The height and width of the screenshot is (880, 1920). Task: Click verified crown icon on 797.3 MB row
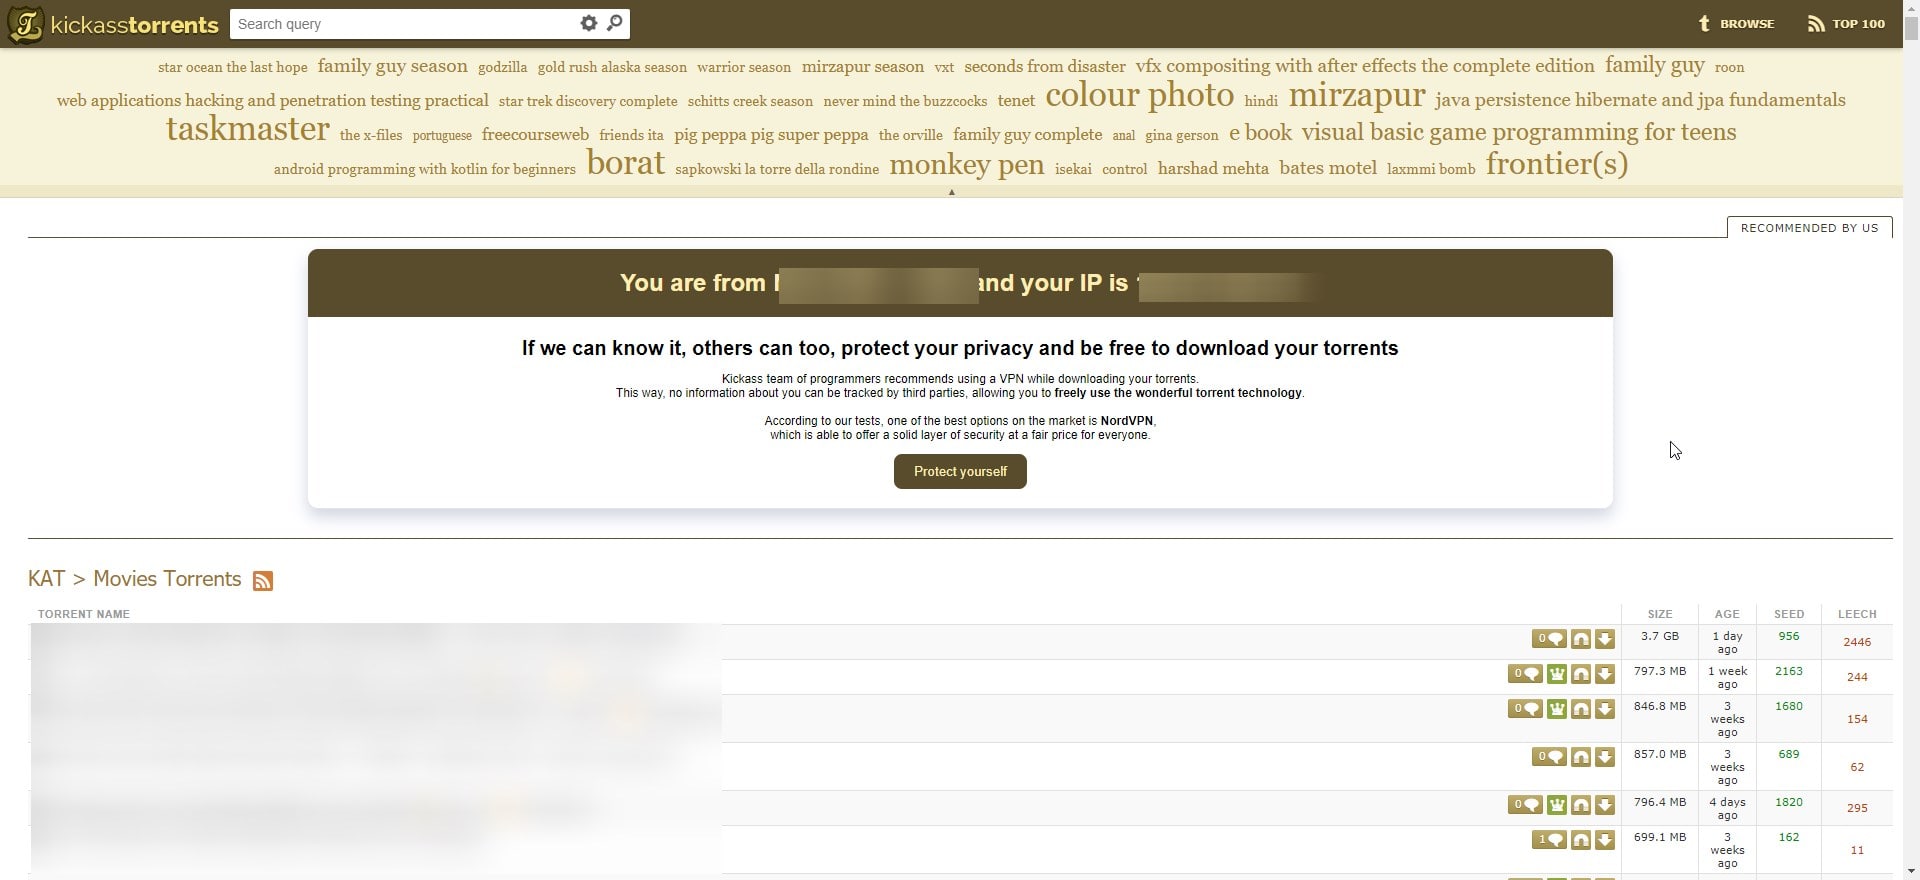pos(1557,674)
